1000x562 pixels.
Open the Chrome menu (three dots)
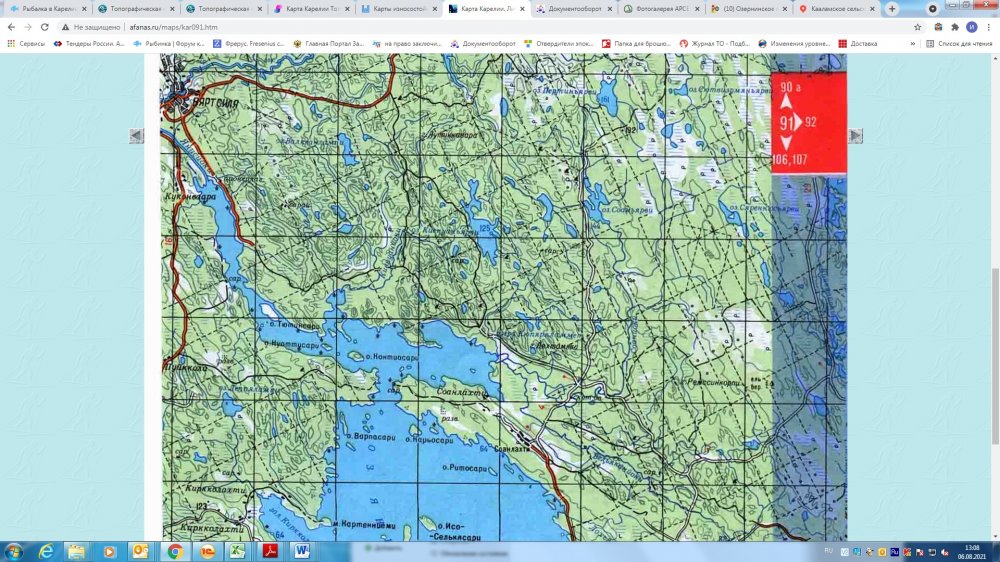988,27
